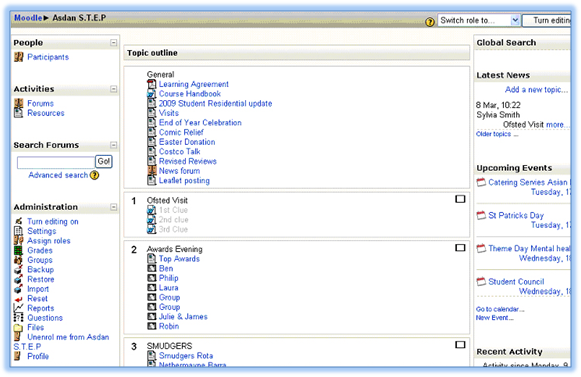Viewport: 581px width, 377px height.
Task: Toggle show only topic 1 Ofsted Visit
Action: point(460,199)
